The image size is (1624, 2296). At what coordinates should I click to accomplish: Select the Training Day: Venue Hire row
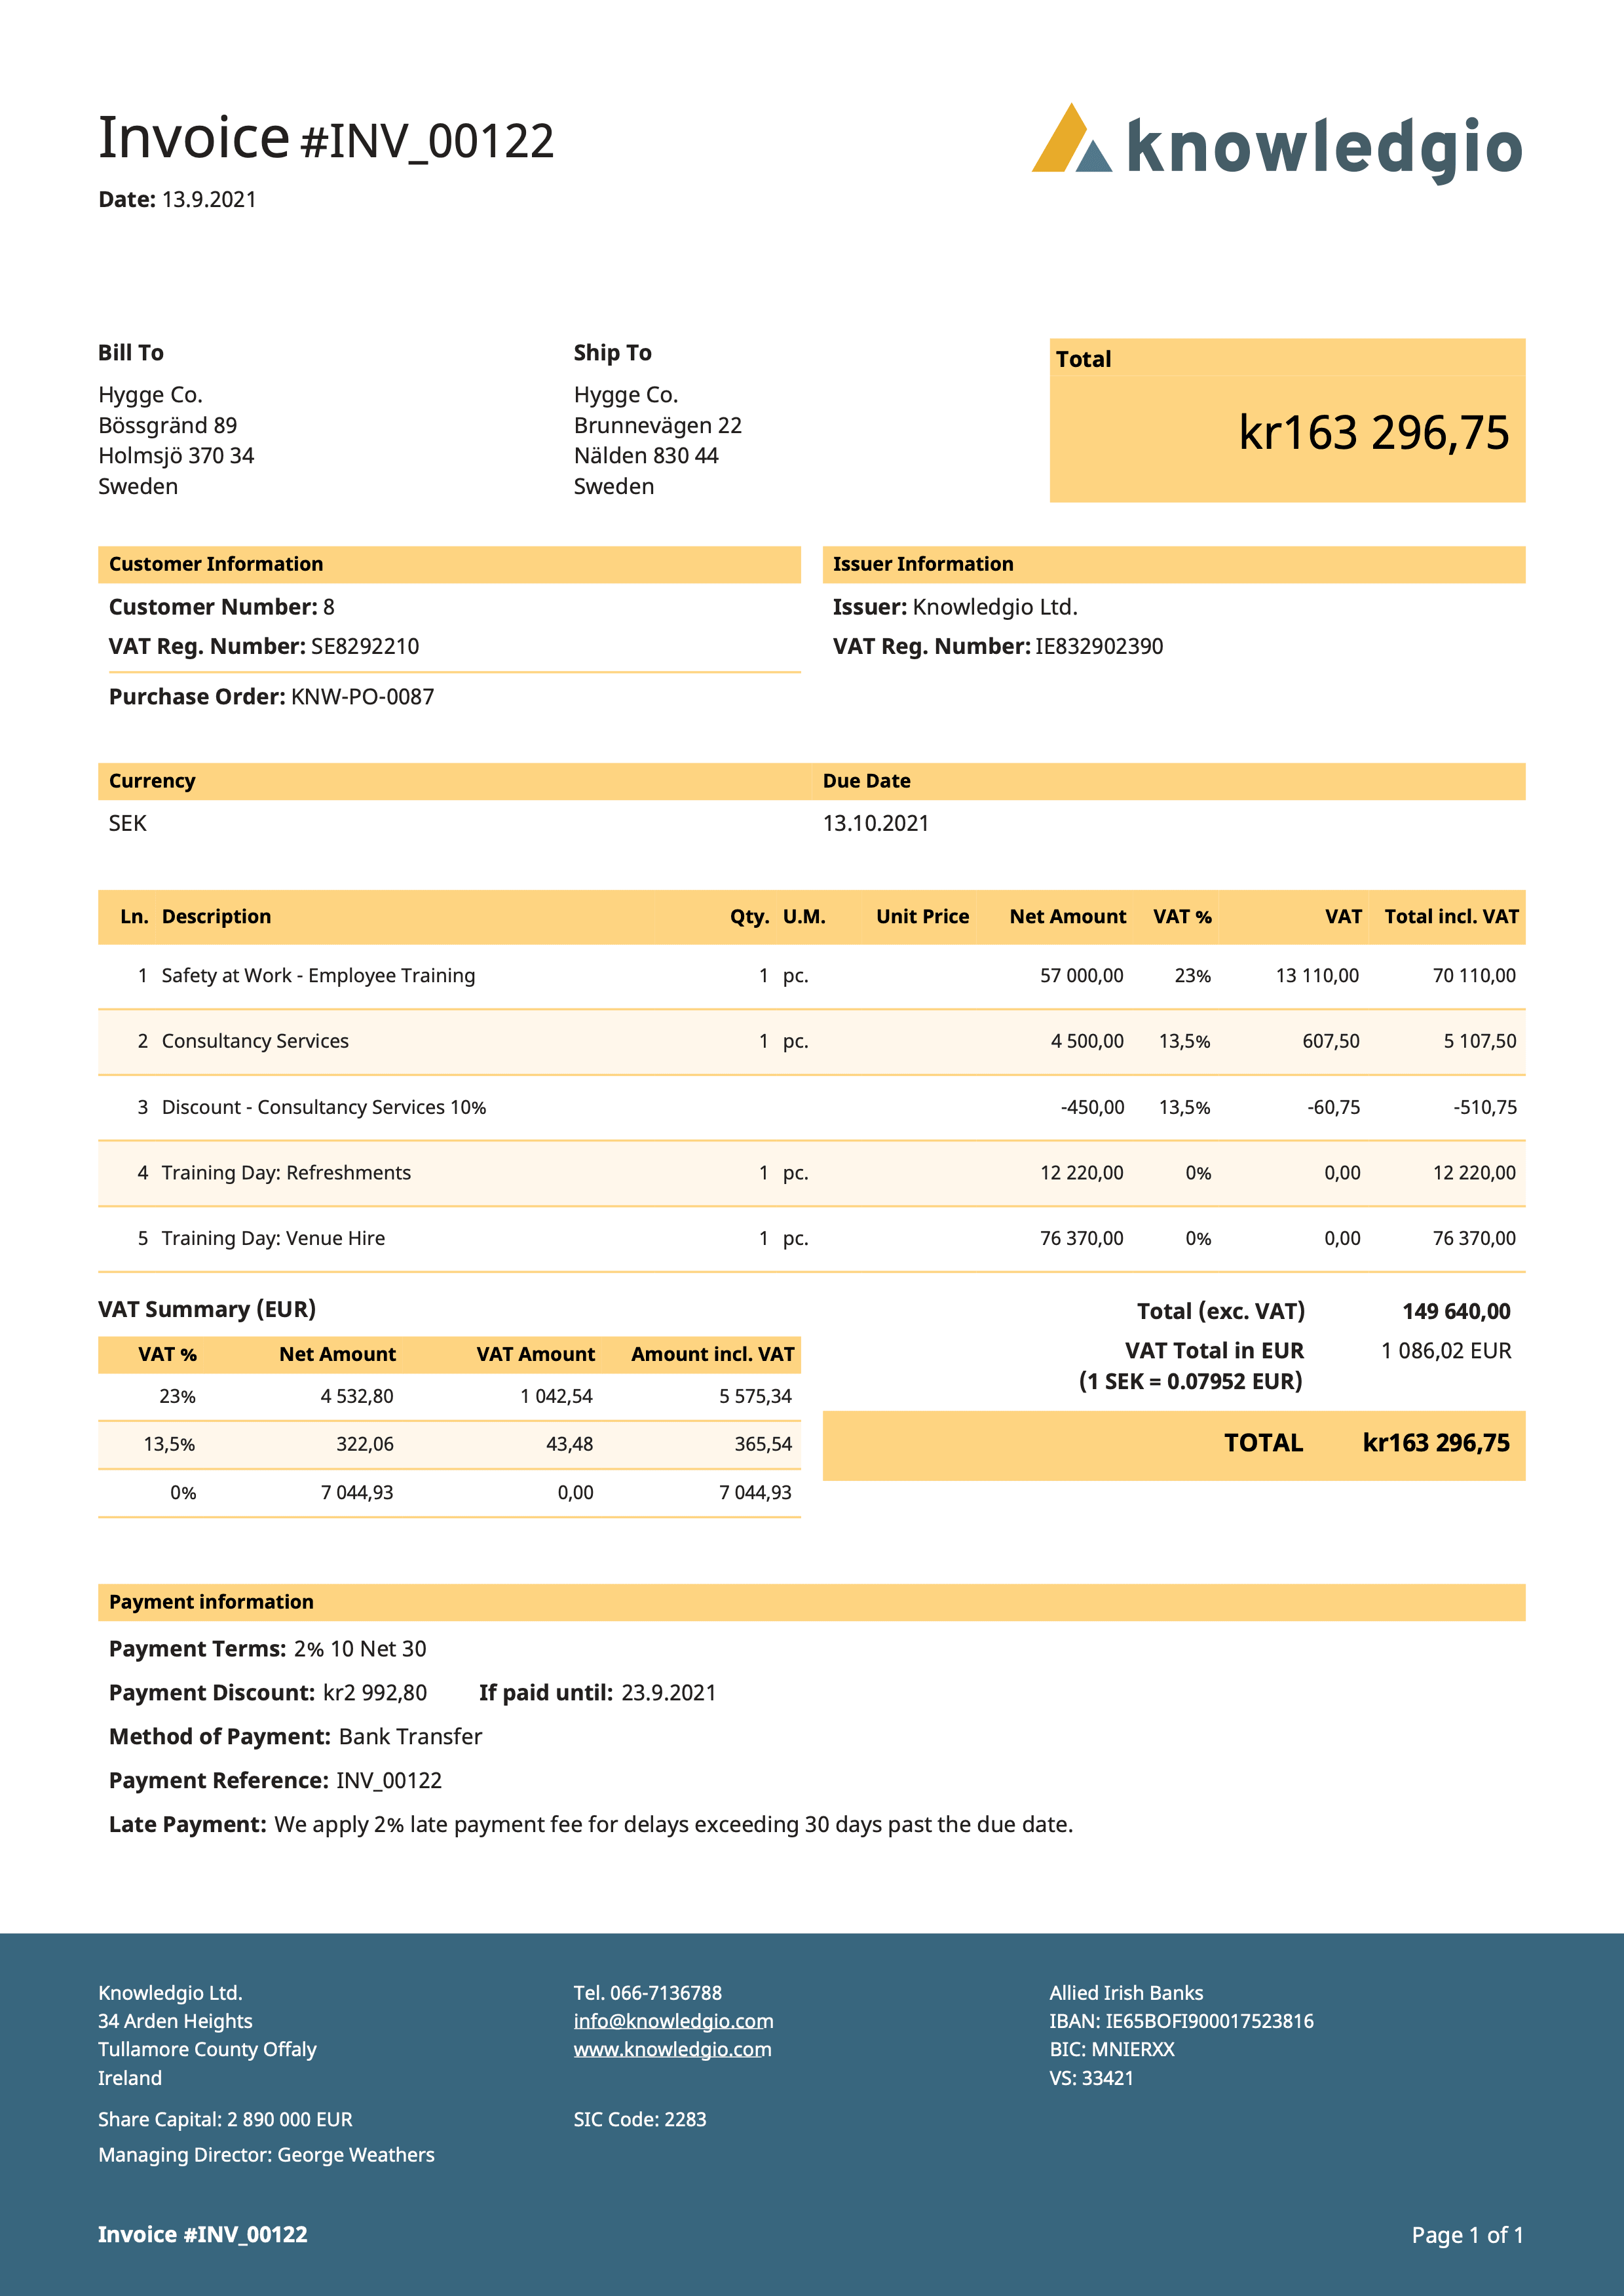click(273, 1238)
